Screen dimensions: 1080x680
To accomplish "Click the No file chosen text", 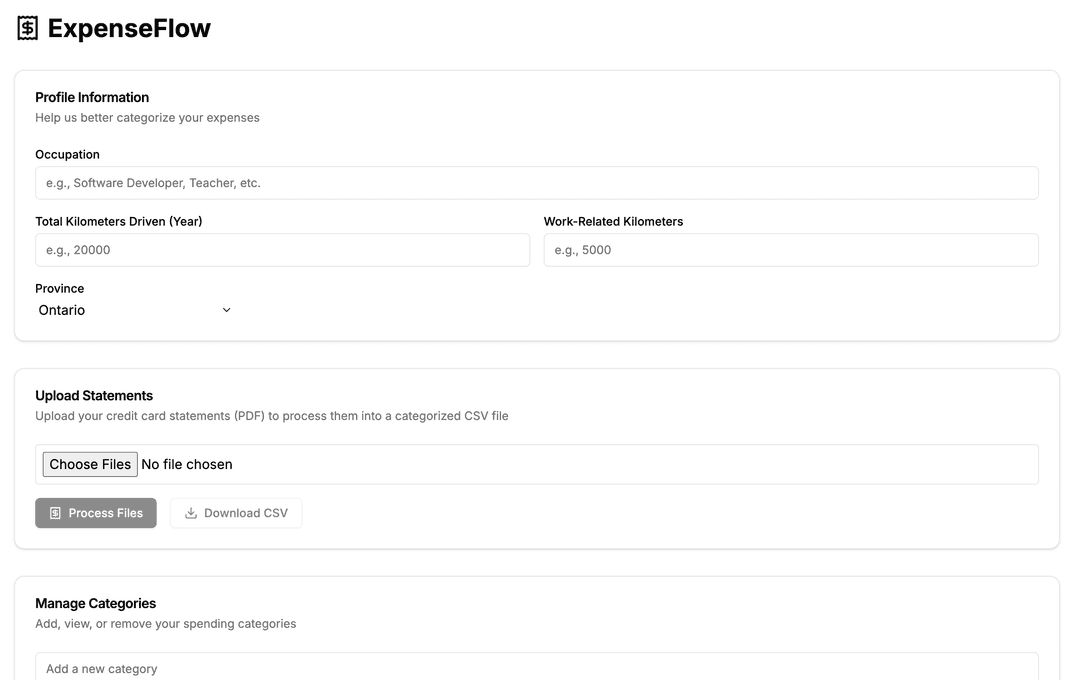I will (x=187, y=464).
